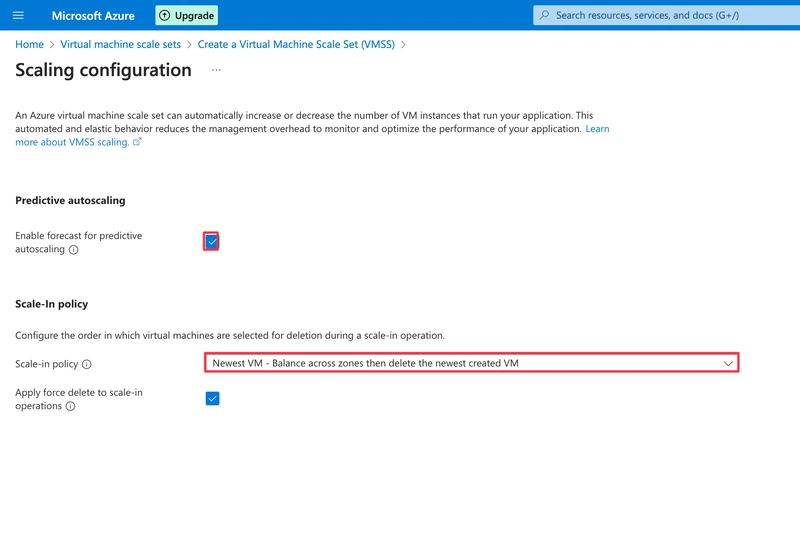Toggle Apply force delete to scale-in checkbox
800x537 pixels.
click(212, 398)
